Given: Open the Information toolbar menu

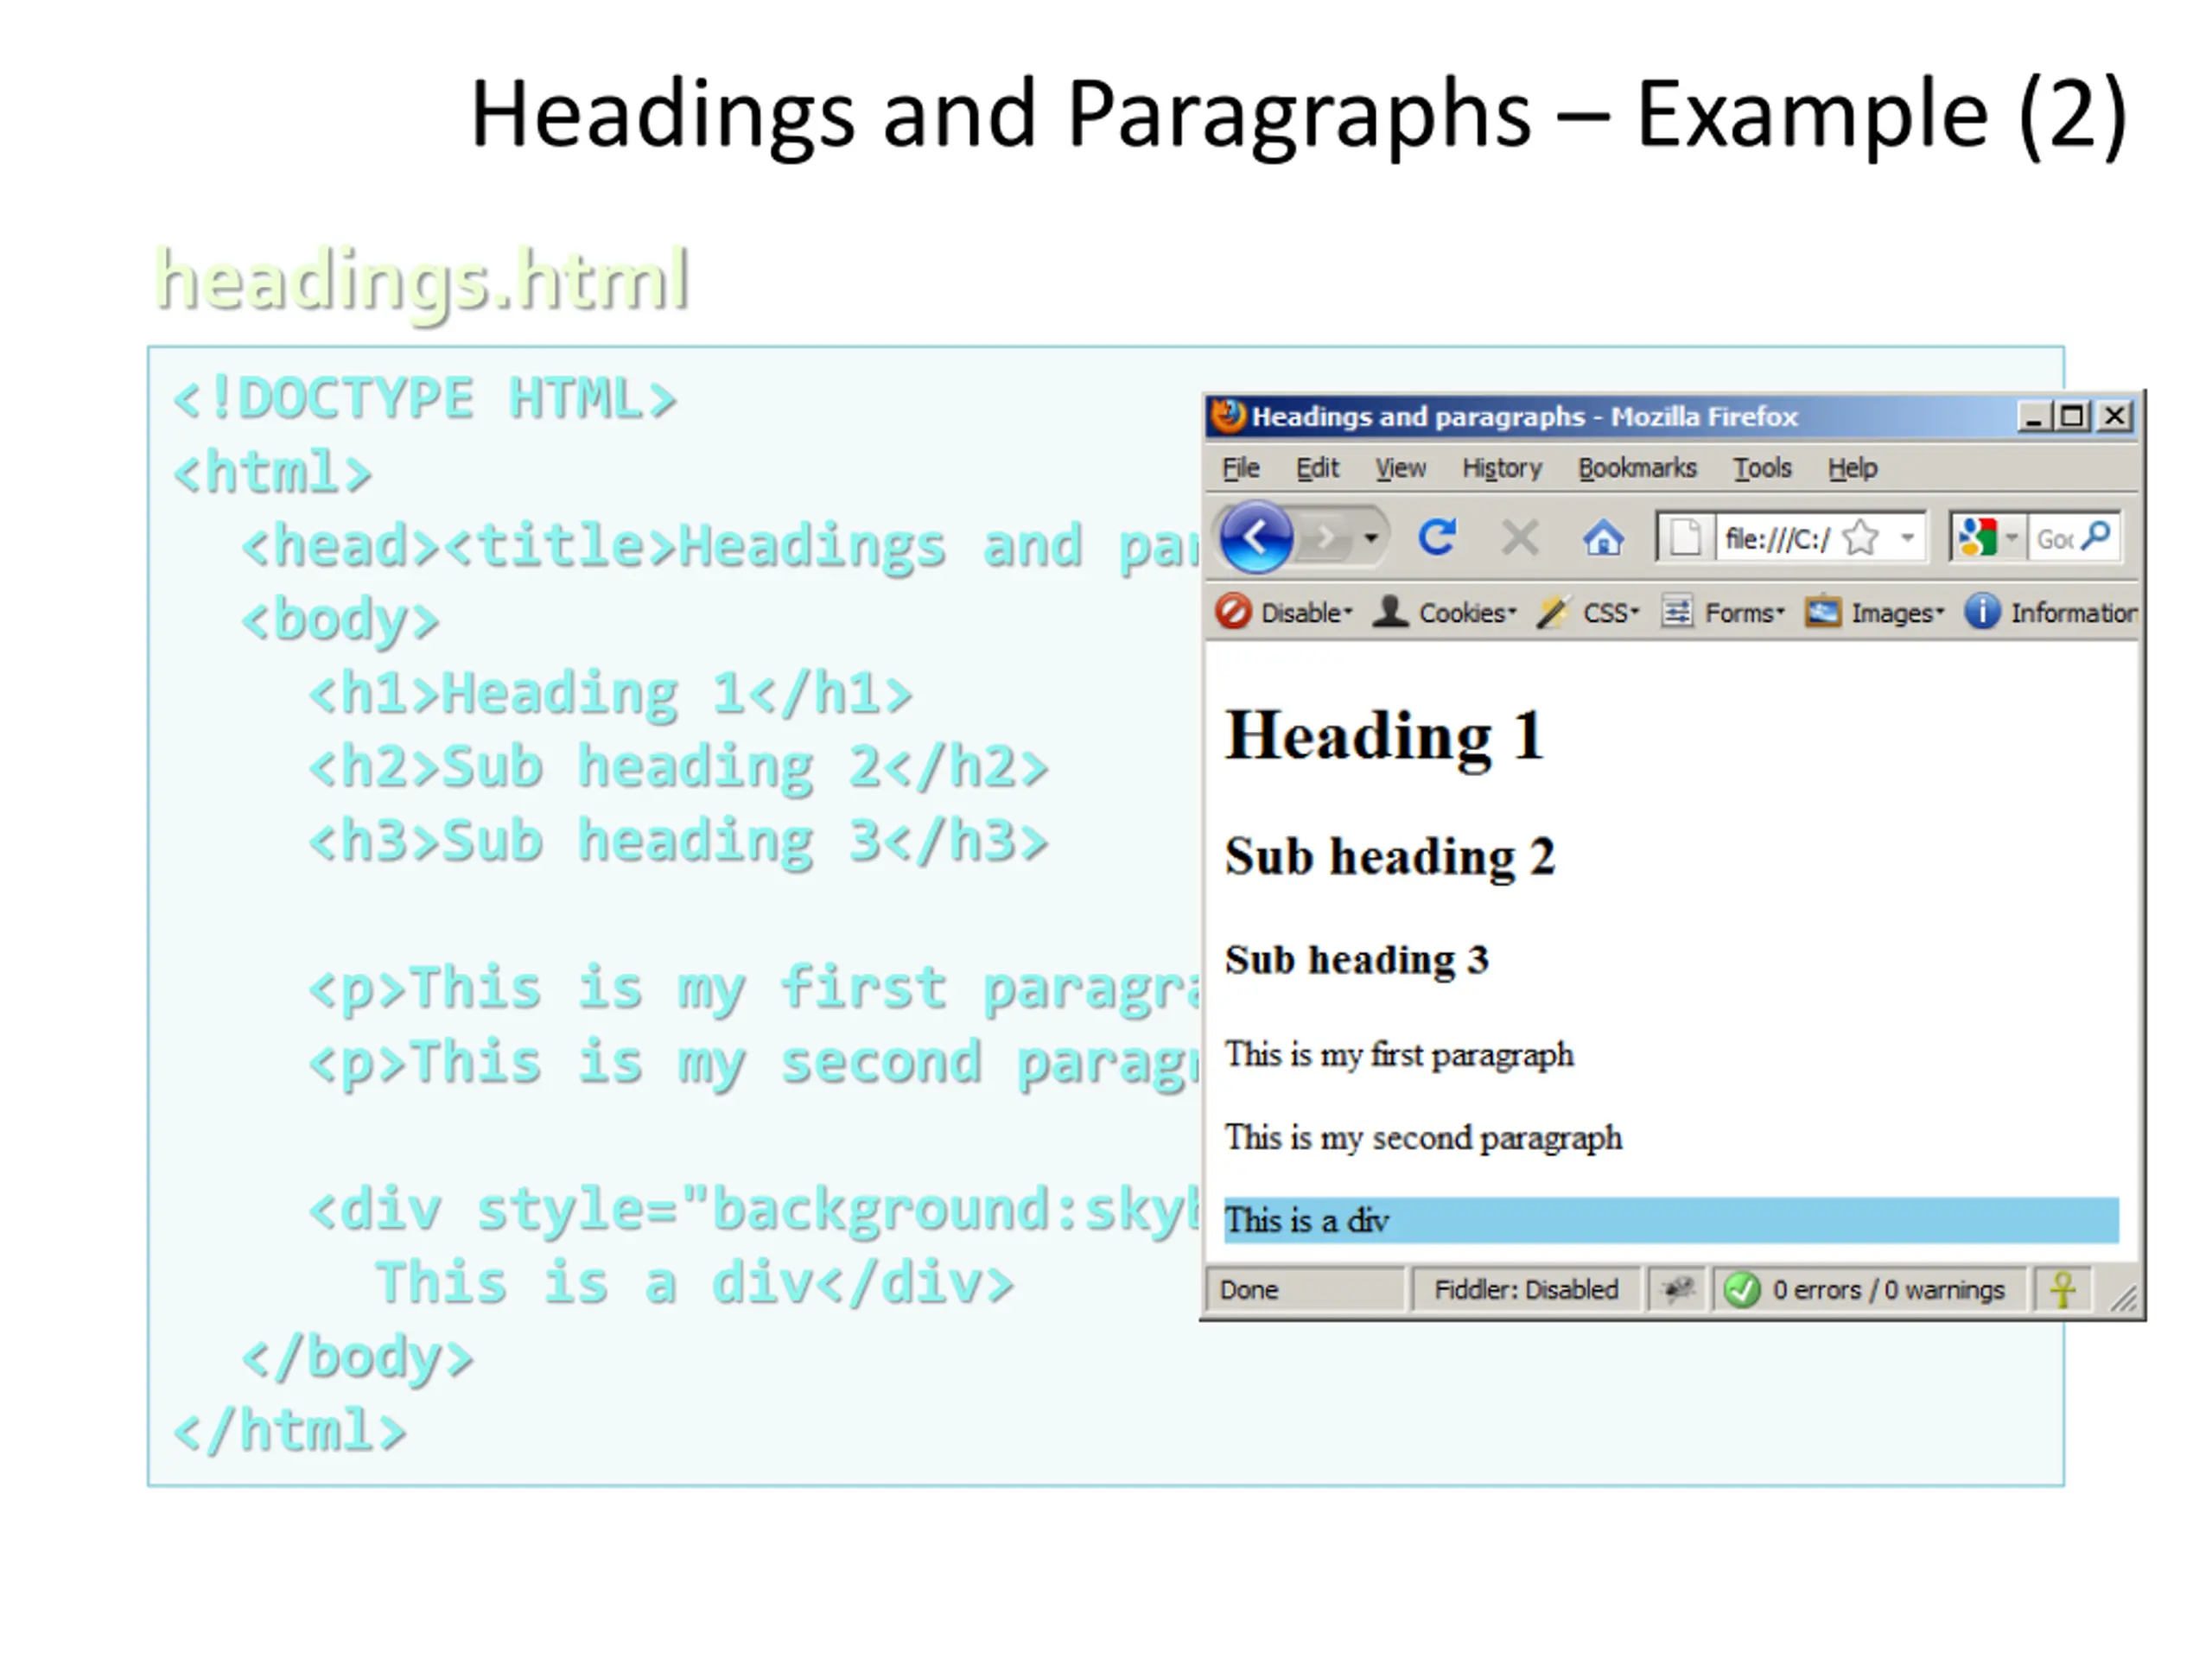Looking at the screenshot, I should [x=2073, y=612].
